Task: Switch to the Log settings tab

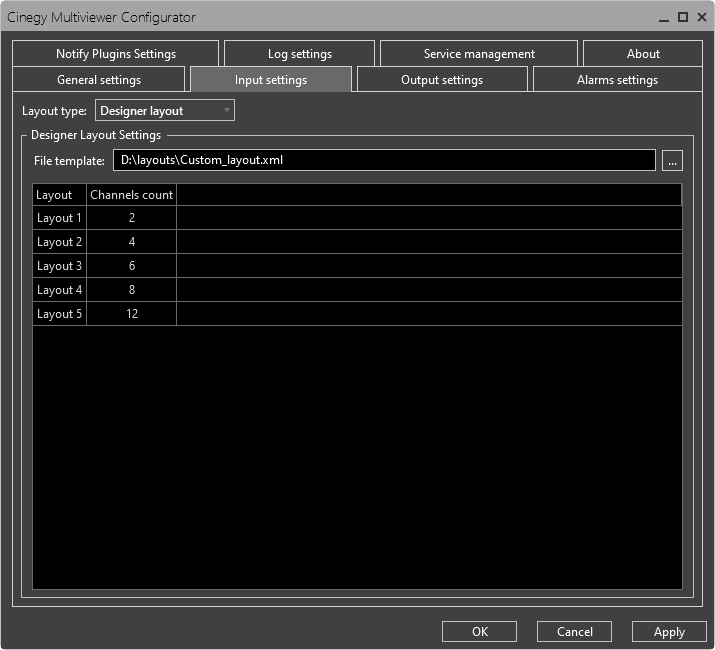Action: point(300,54)
